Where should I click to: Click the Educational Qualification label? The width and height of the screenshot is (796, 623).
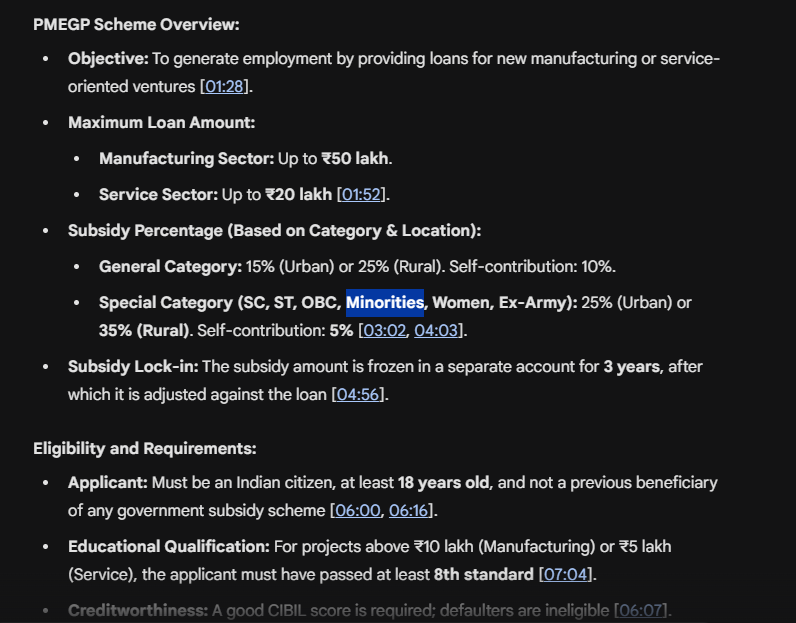[x=169, y=546]
